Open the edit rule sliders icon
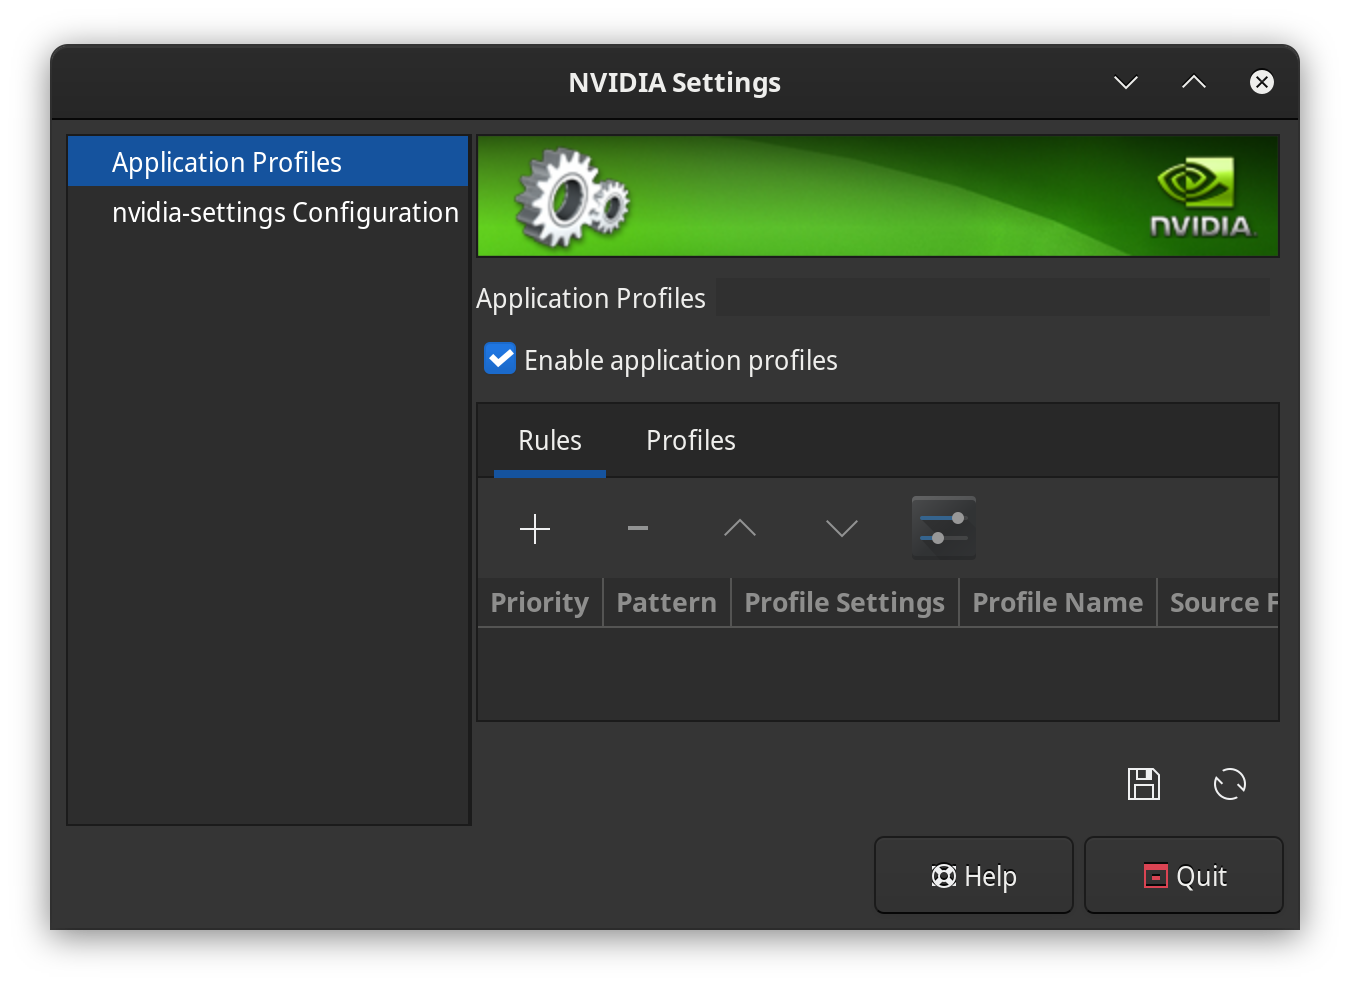 pos(943,528)
